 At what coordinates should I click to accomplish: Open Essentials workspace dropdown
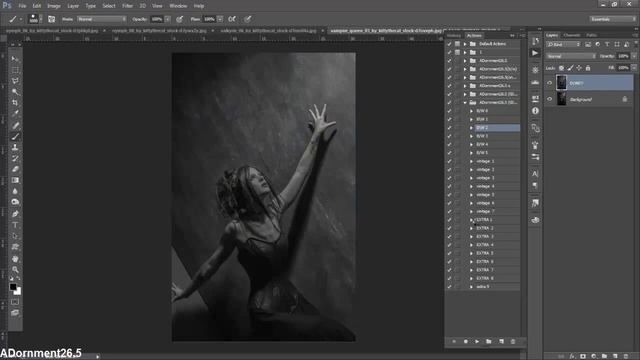pyautogui.click(x=612, y=19)
